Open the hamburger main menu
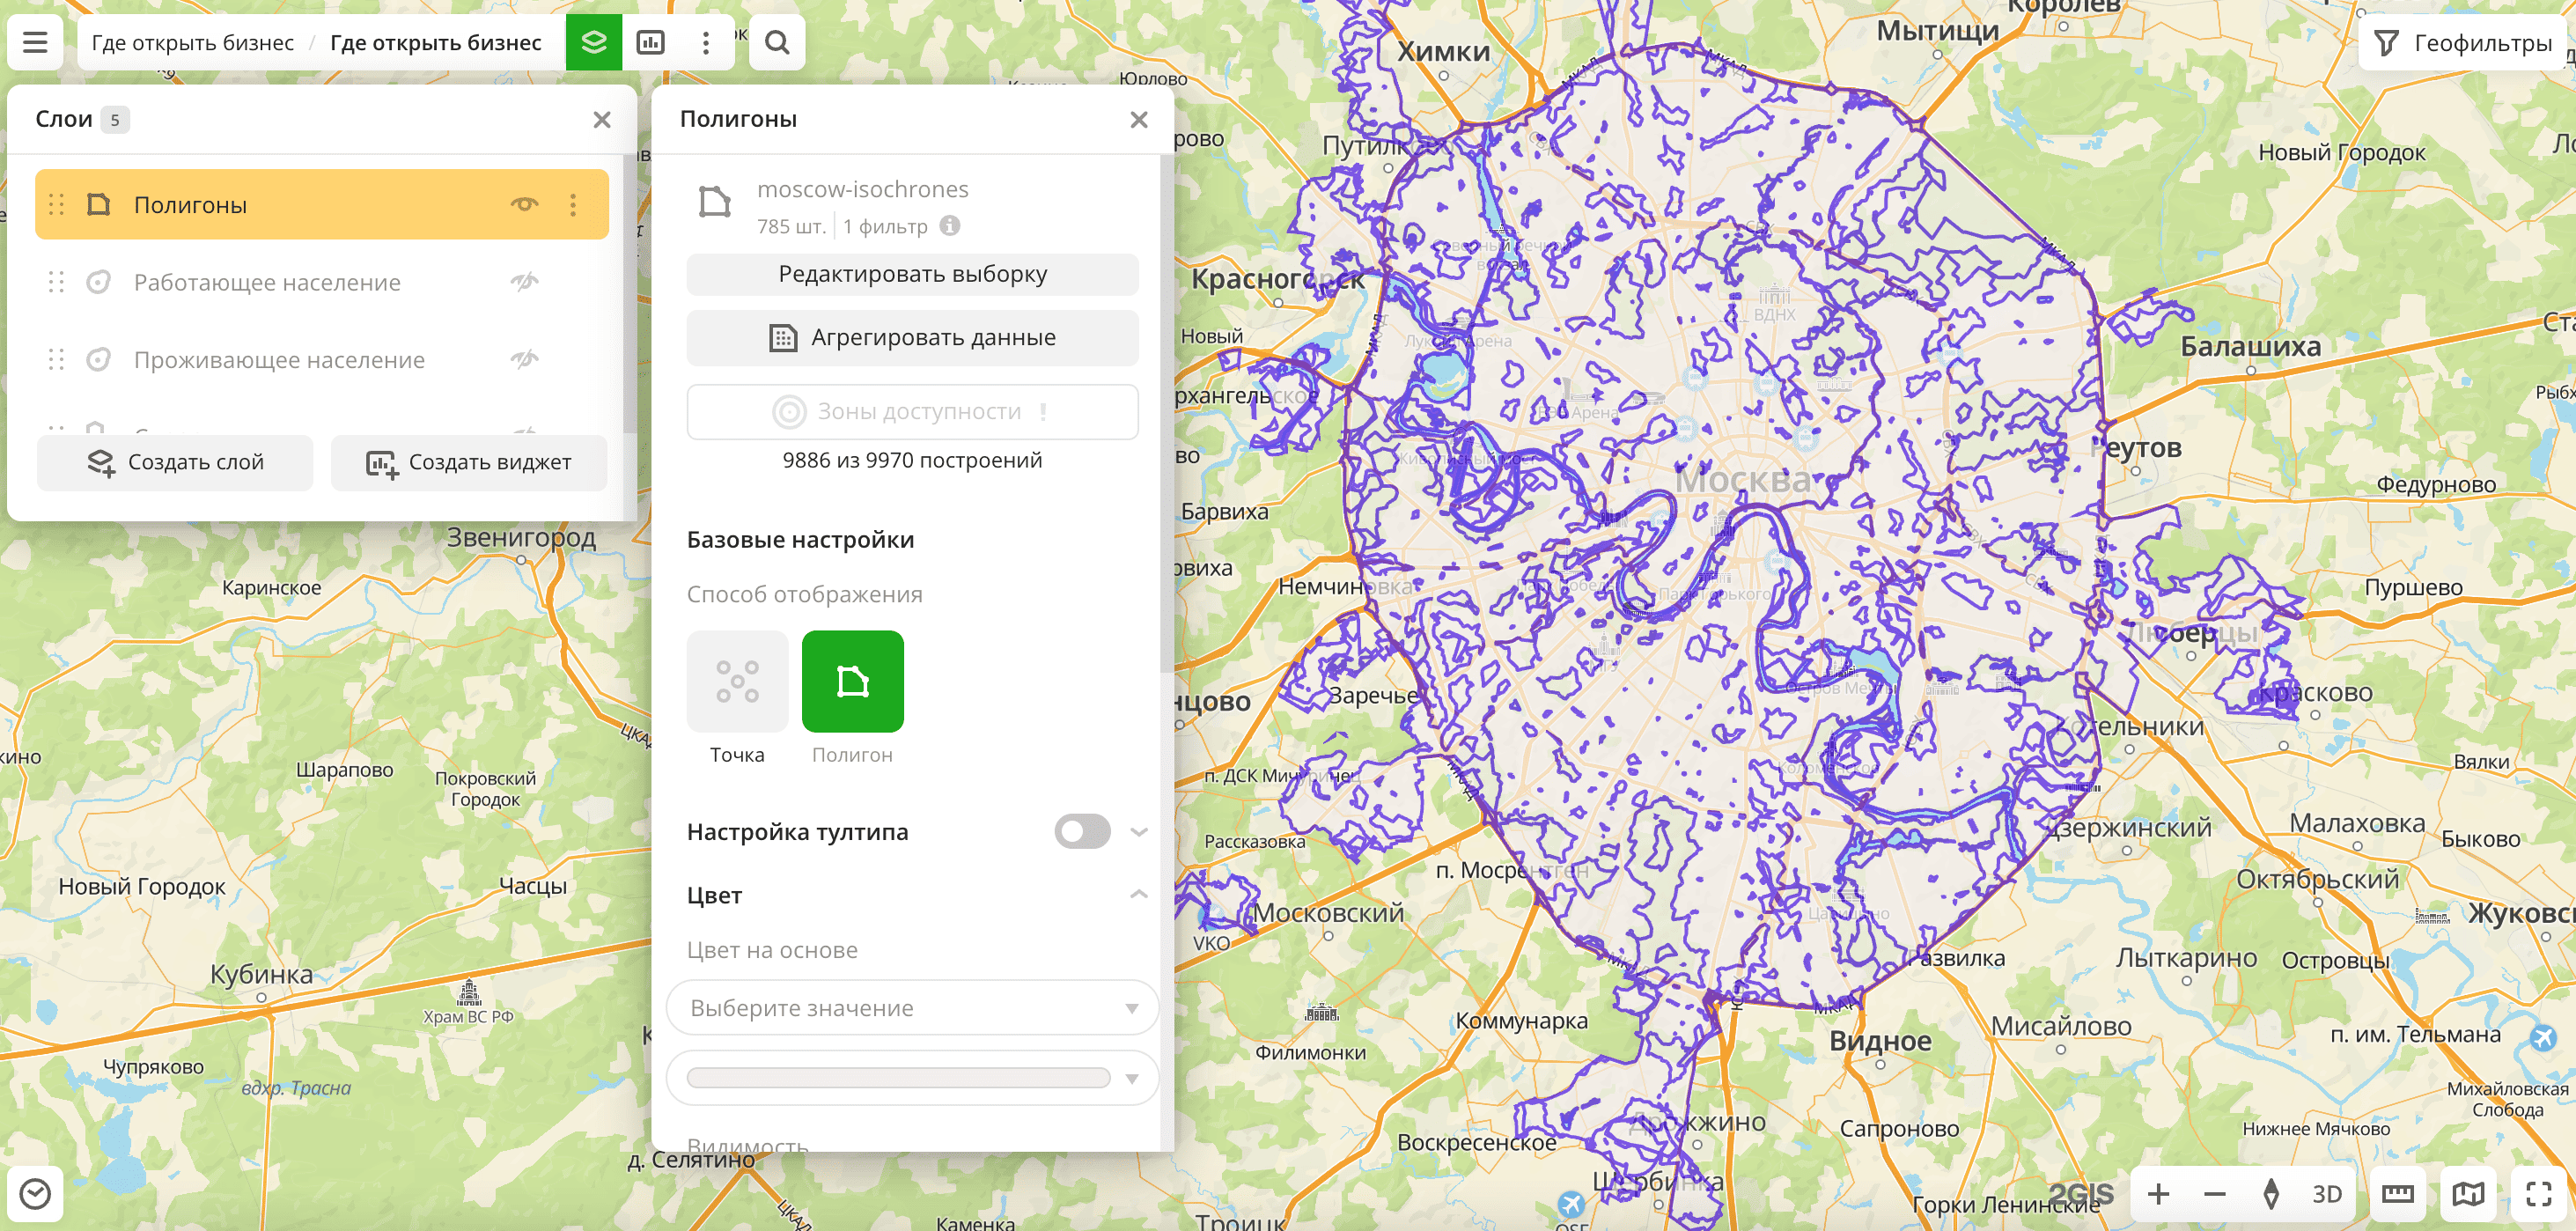The image size is (2576, 1231). (x=35, y=43)
